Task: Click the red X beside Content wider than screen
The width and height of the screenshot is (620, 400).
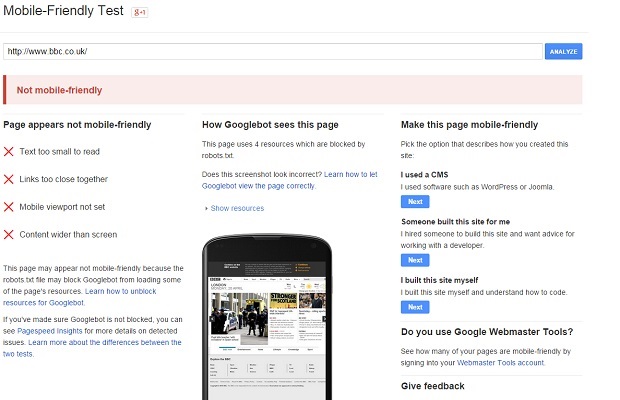Action: point(9,234)
